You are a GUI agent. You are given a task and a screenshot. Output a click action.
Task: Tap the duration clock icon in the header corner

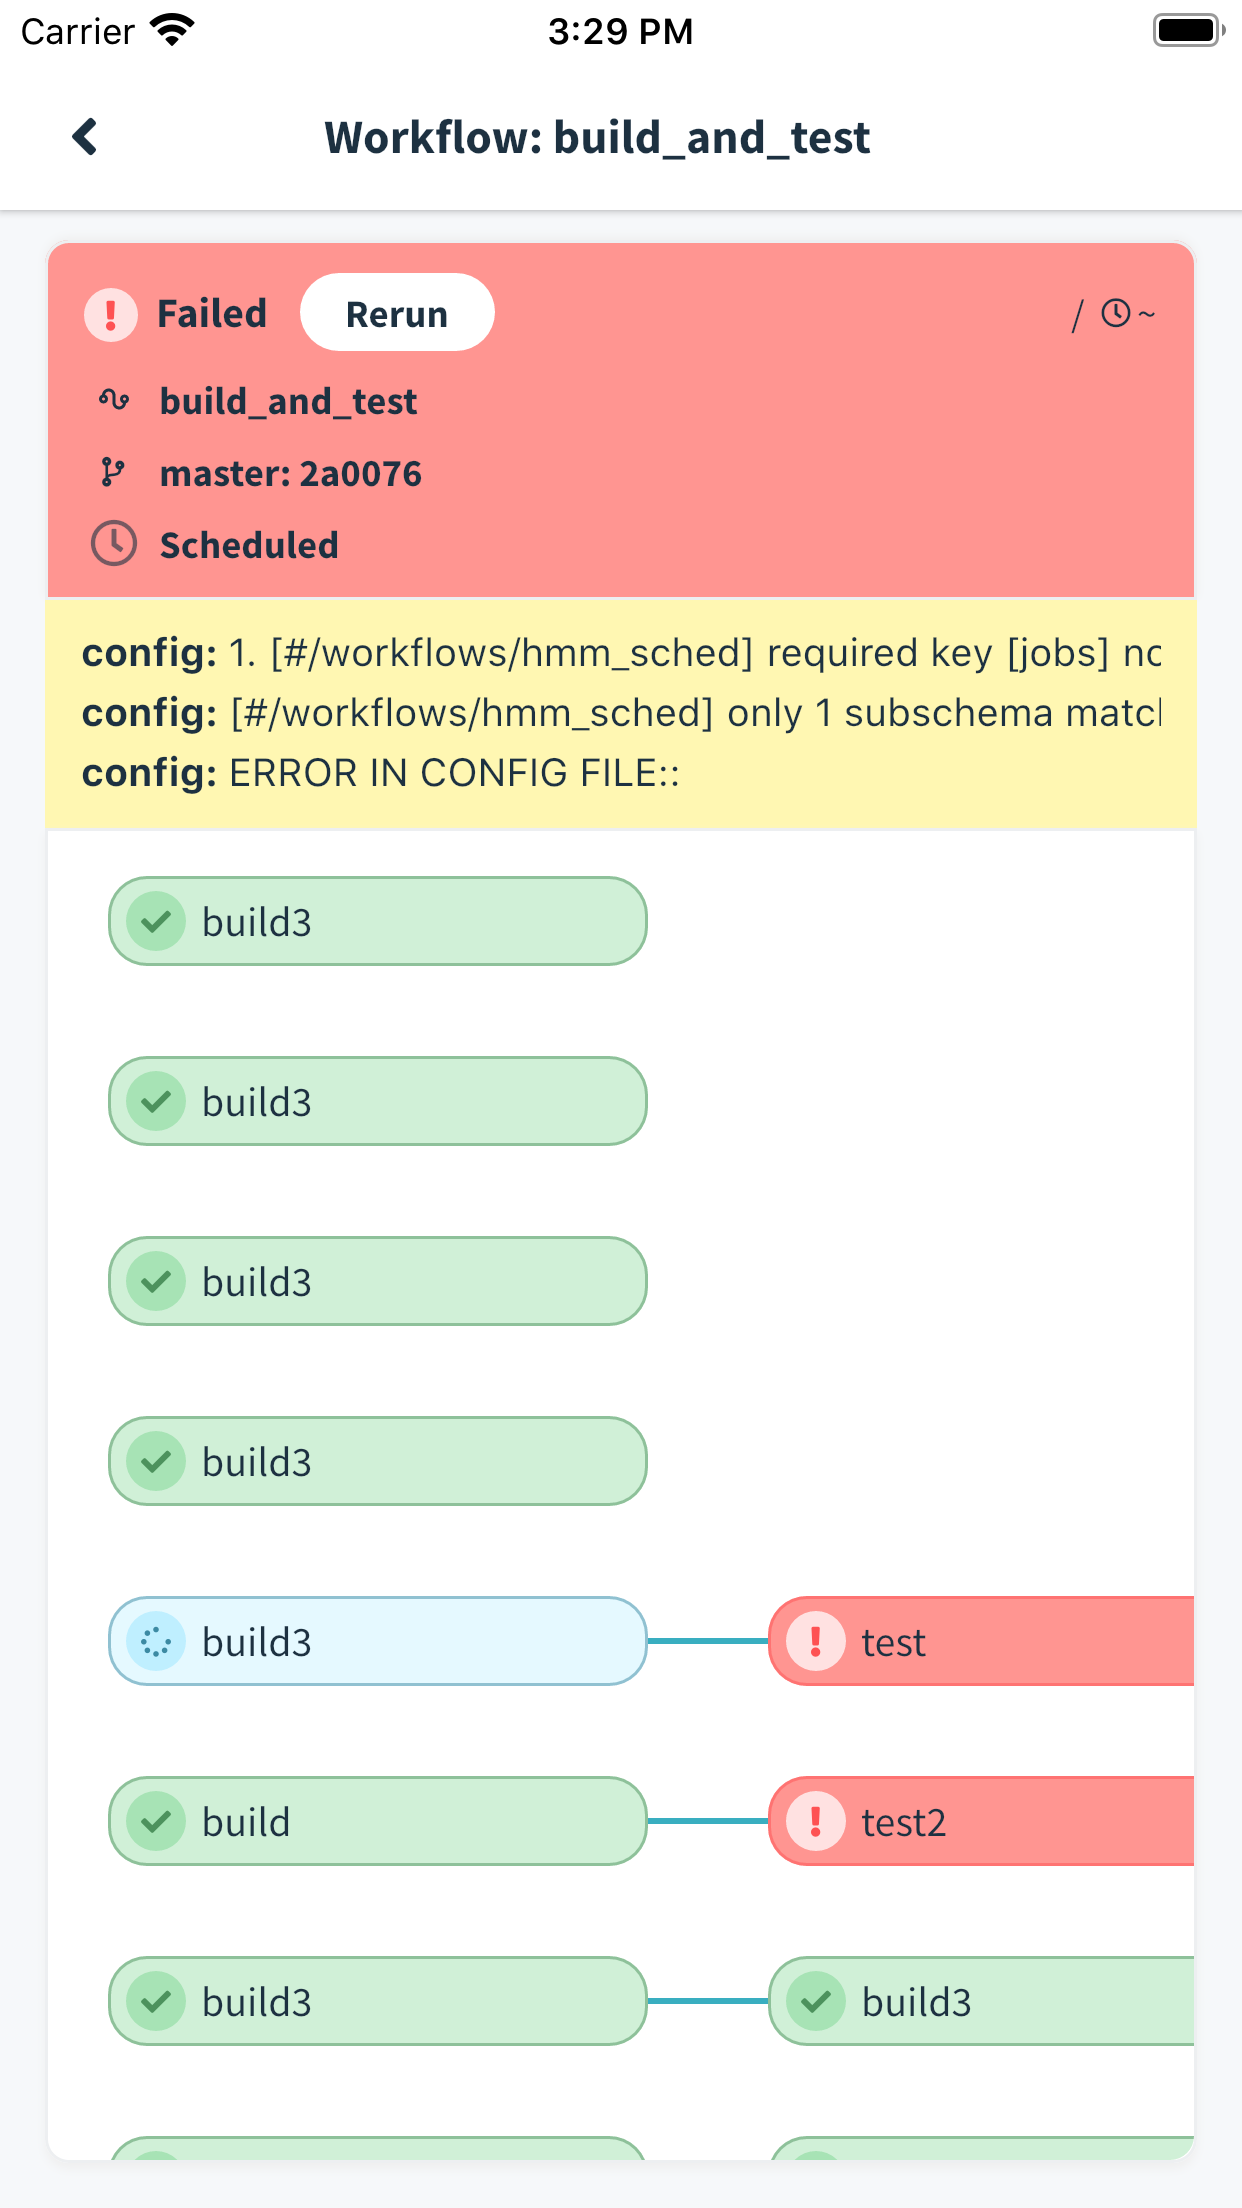click(1117, 313)
